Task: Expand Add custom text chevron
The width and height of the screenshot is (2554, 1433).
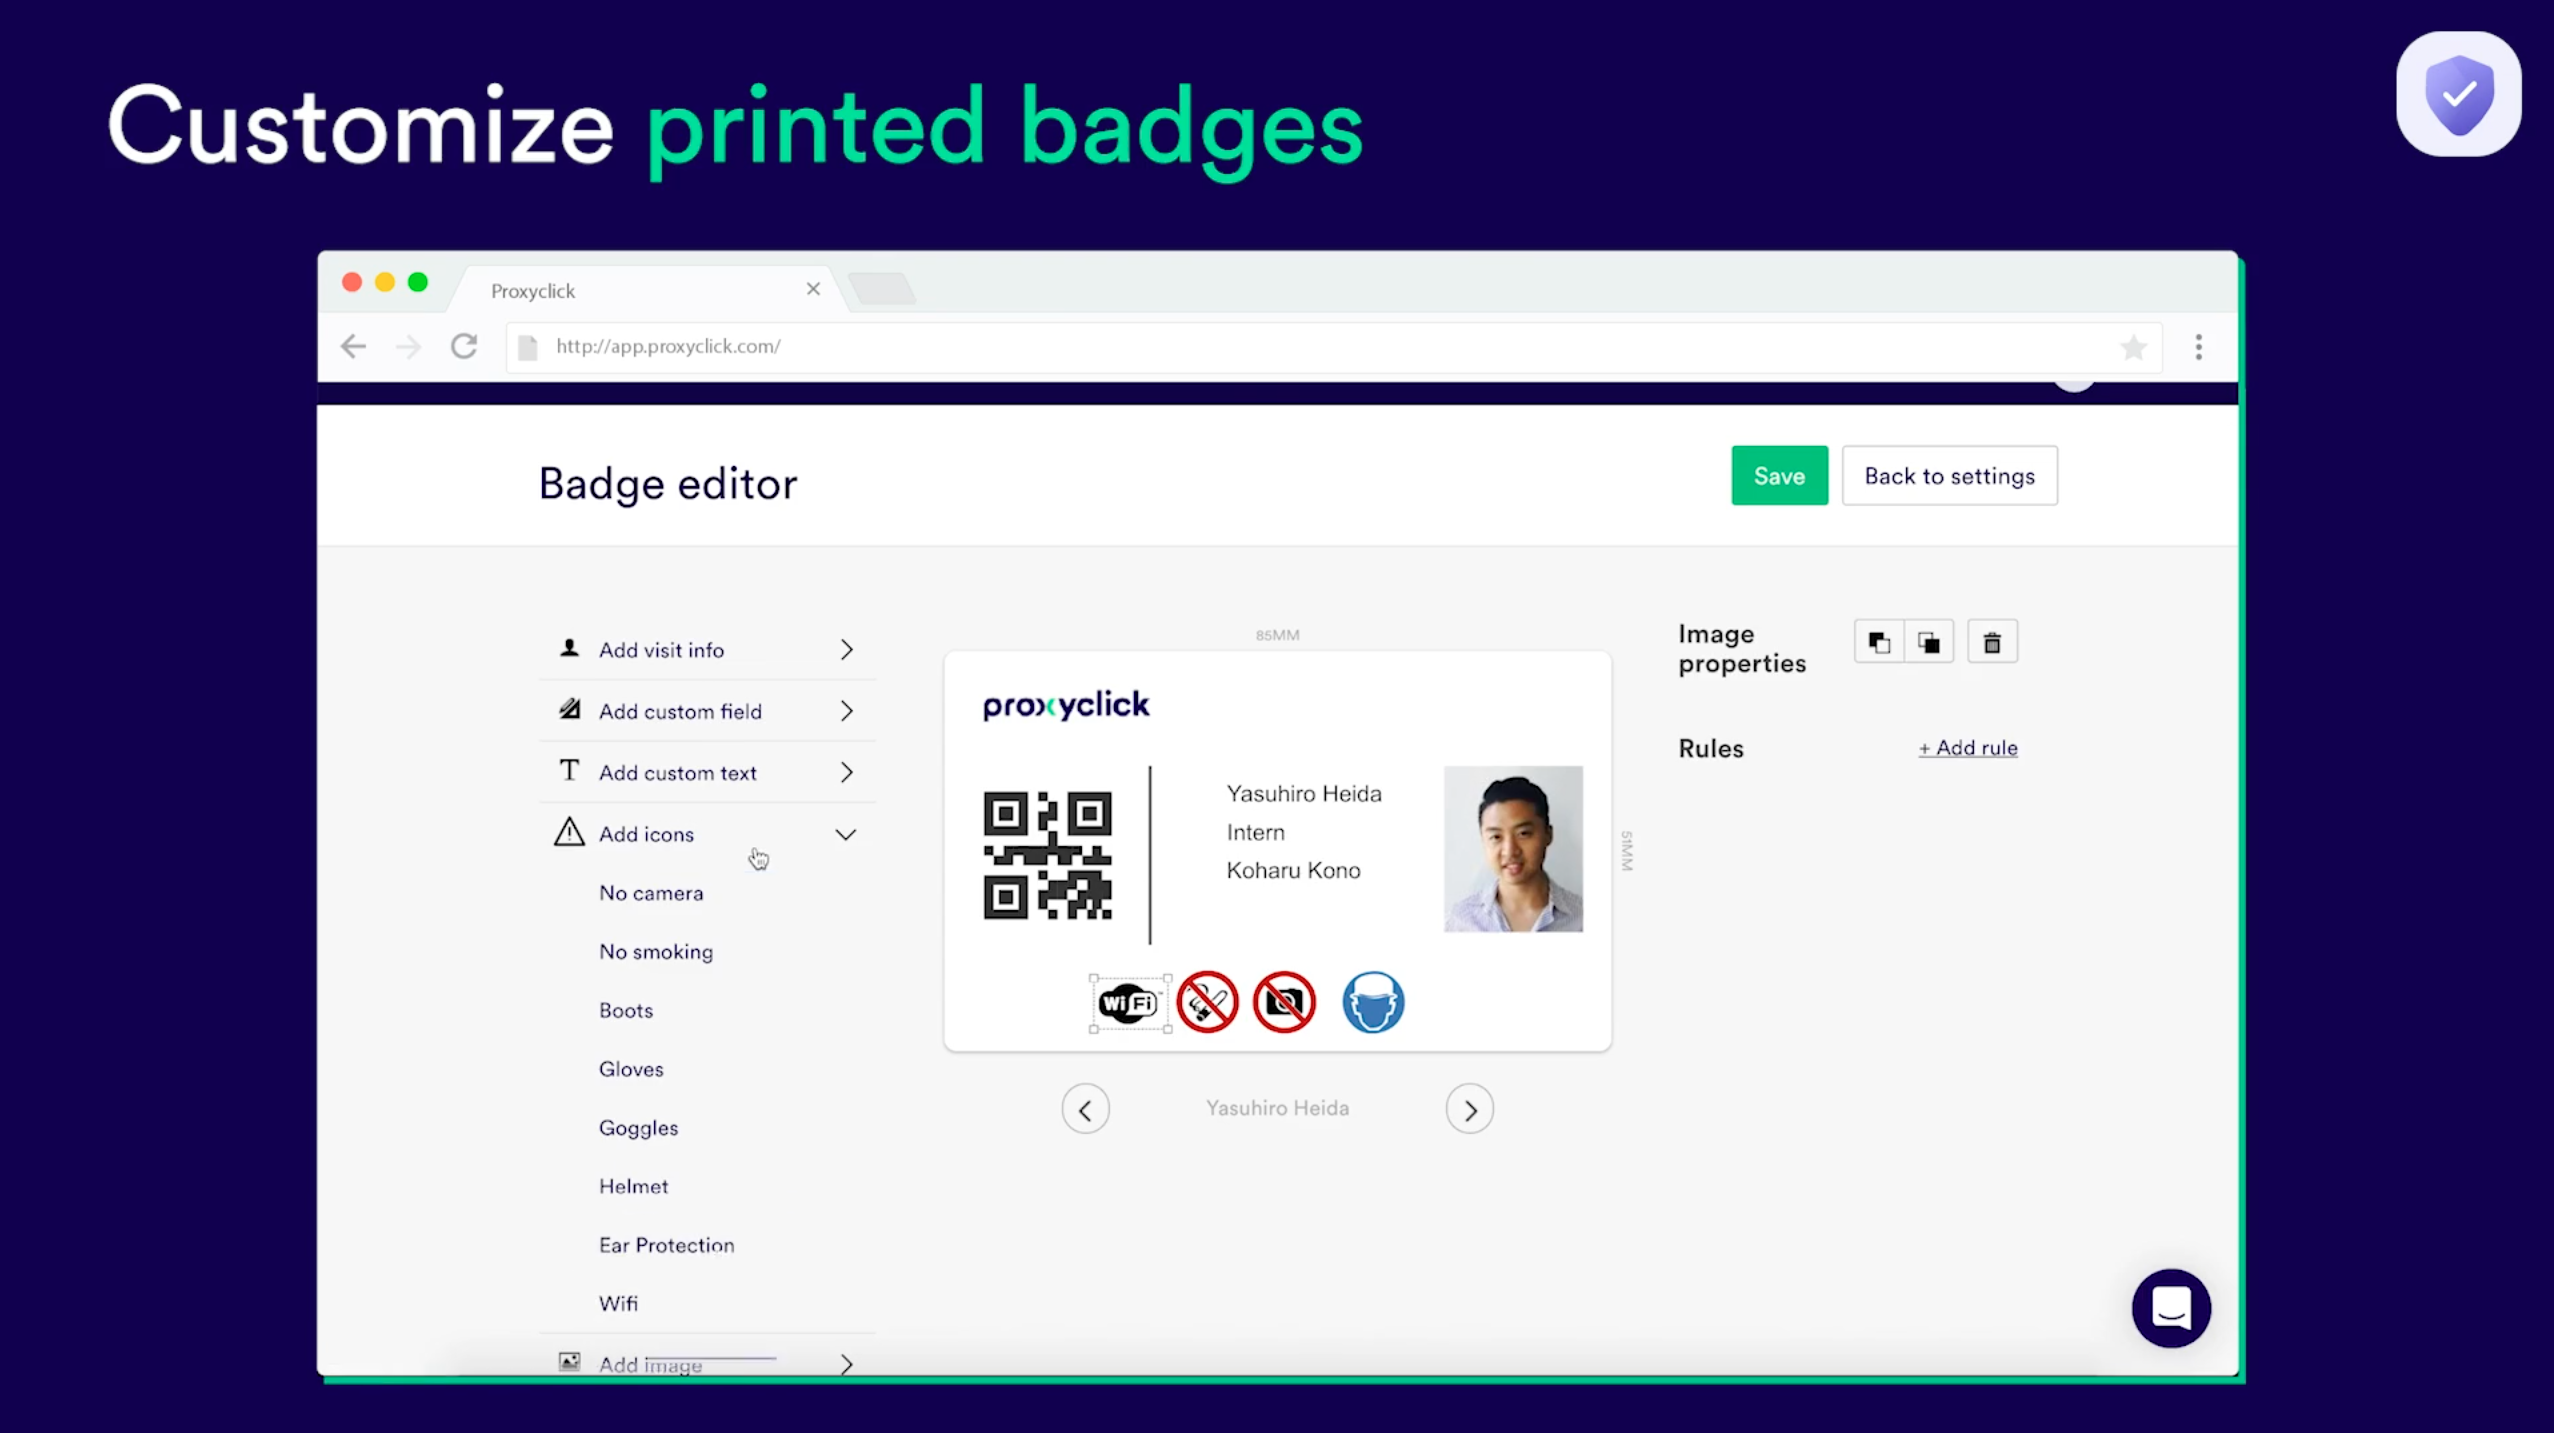Action: tap(847, 773)
